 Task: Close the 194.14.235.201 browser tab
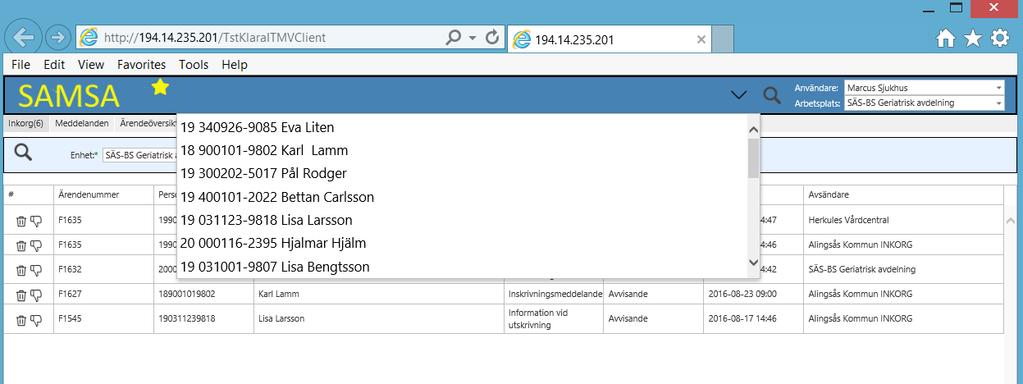(701, 39)
